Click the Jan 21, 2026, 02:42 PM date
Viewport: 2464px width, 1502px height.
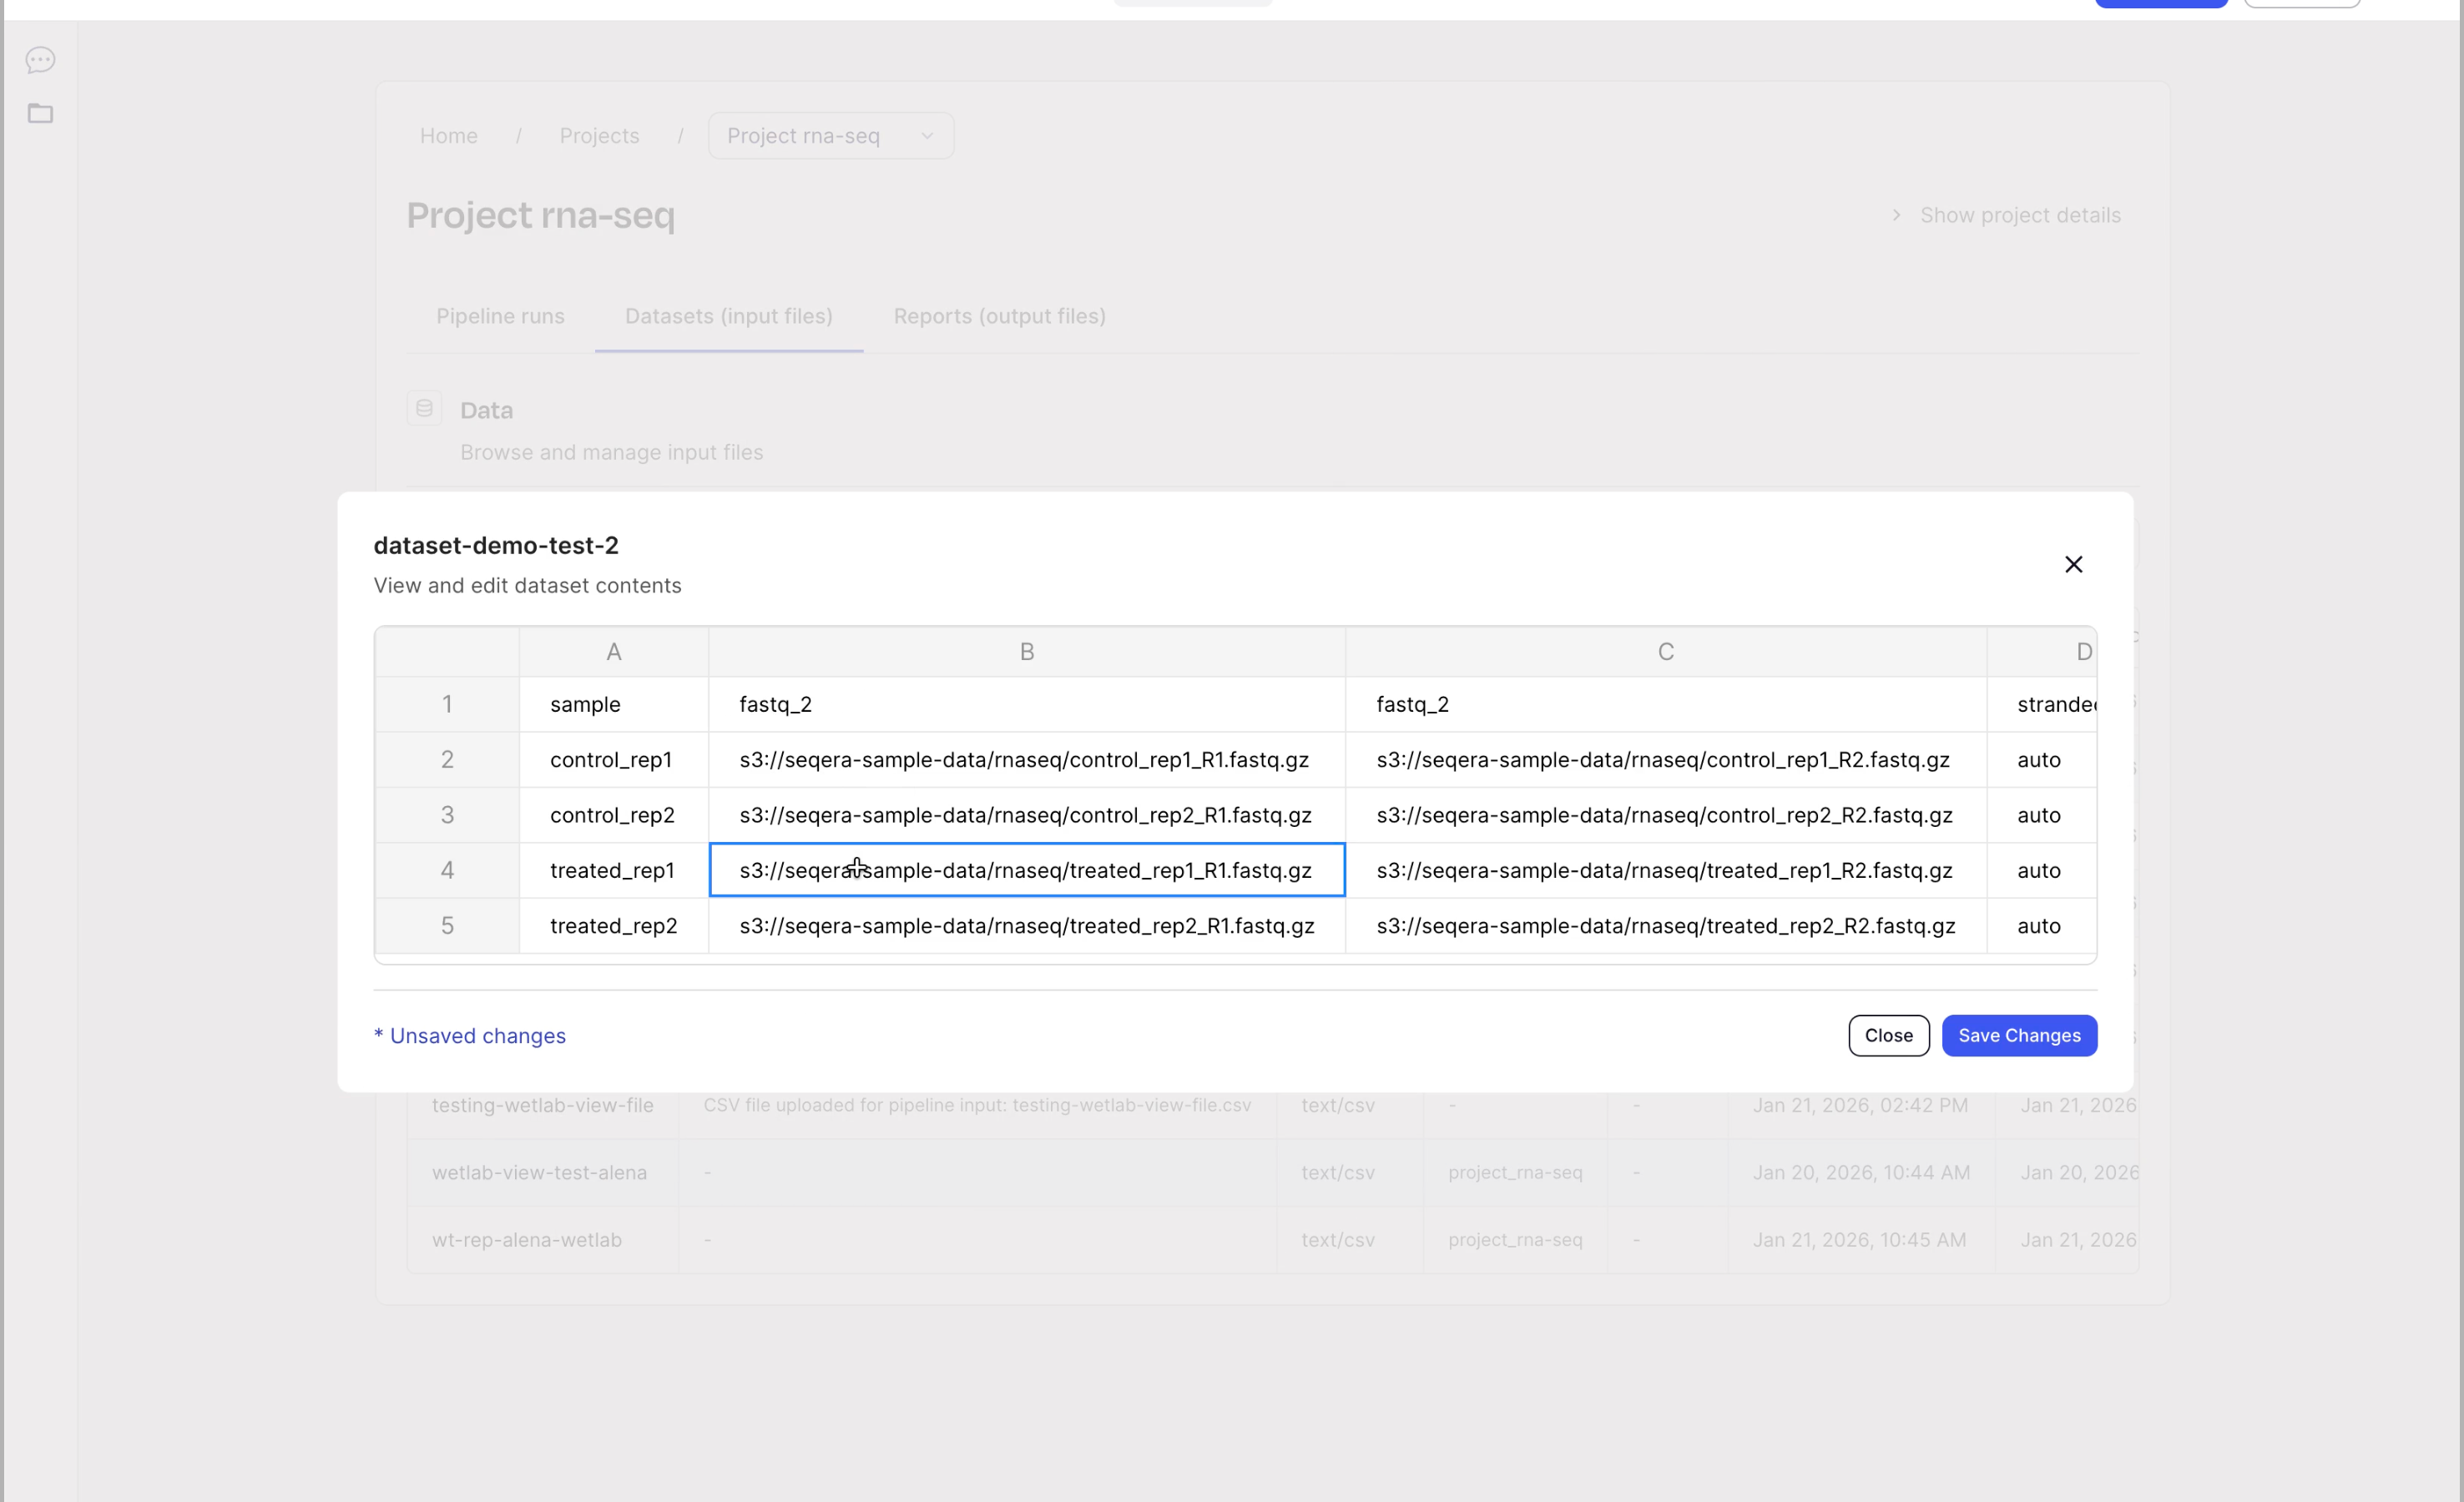click(1860, 1105)
